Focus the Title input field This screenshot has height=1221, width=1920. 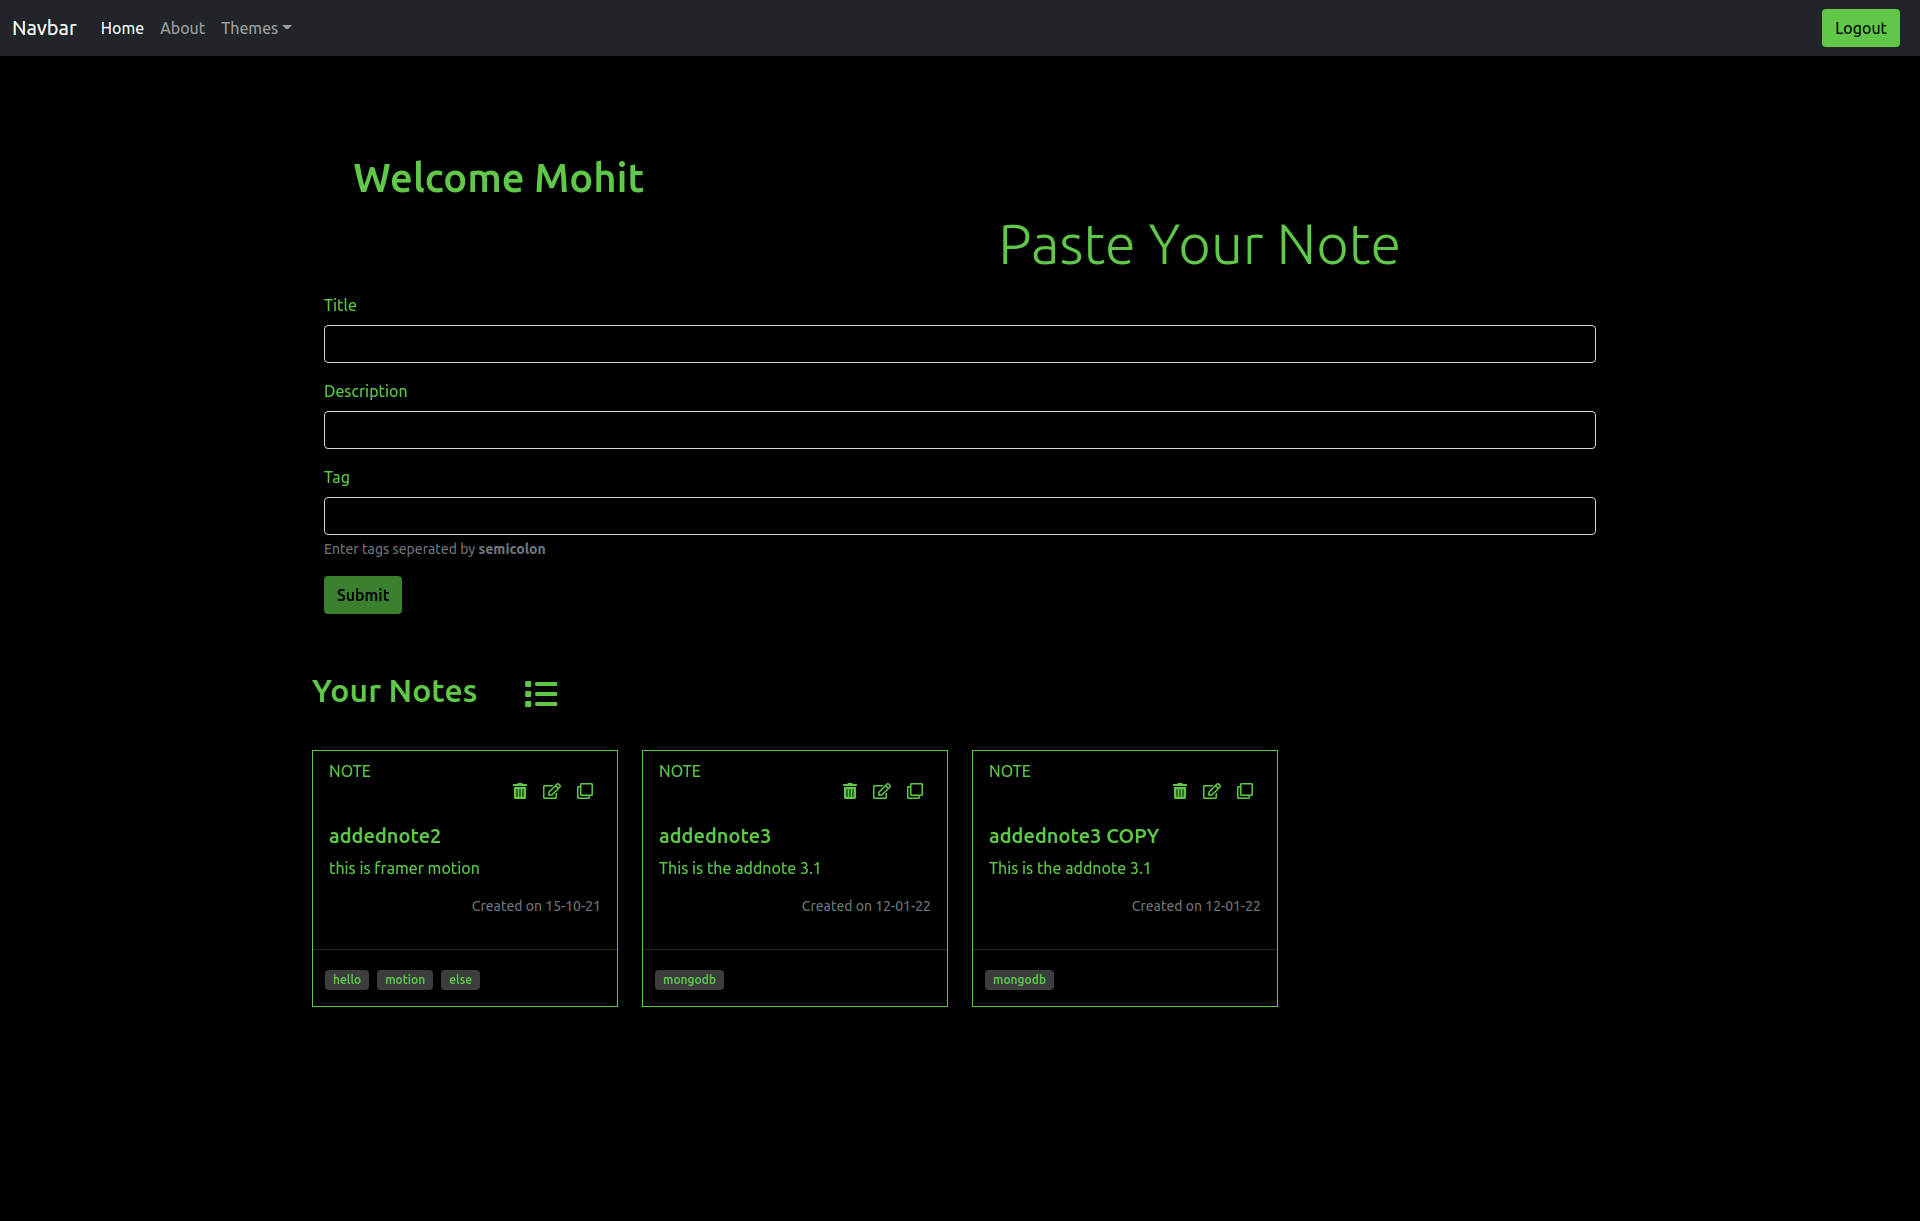point(959,344)
